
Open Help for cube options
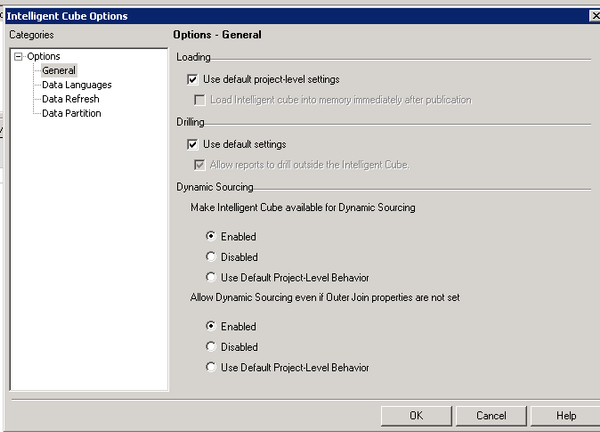566,415
